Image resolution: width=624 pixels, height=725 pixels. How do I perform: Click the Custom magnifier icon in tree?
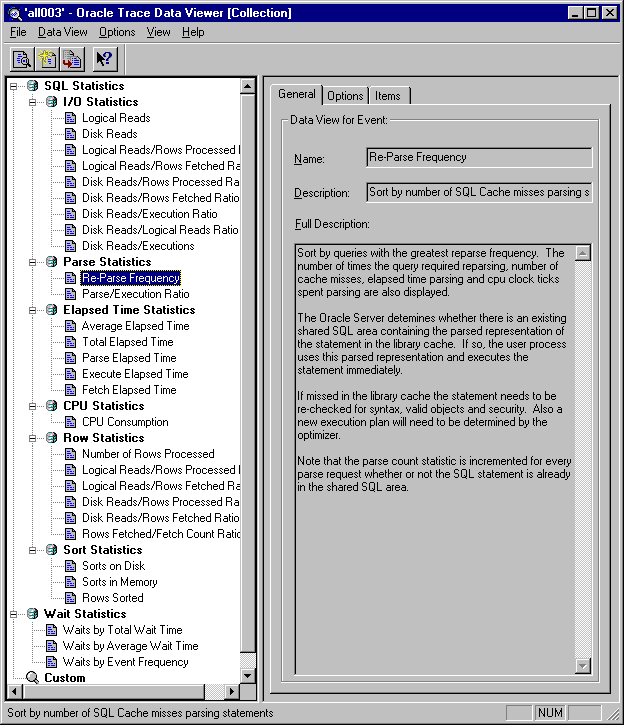tap(32, 677)
